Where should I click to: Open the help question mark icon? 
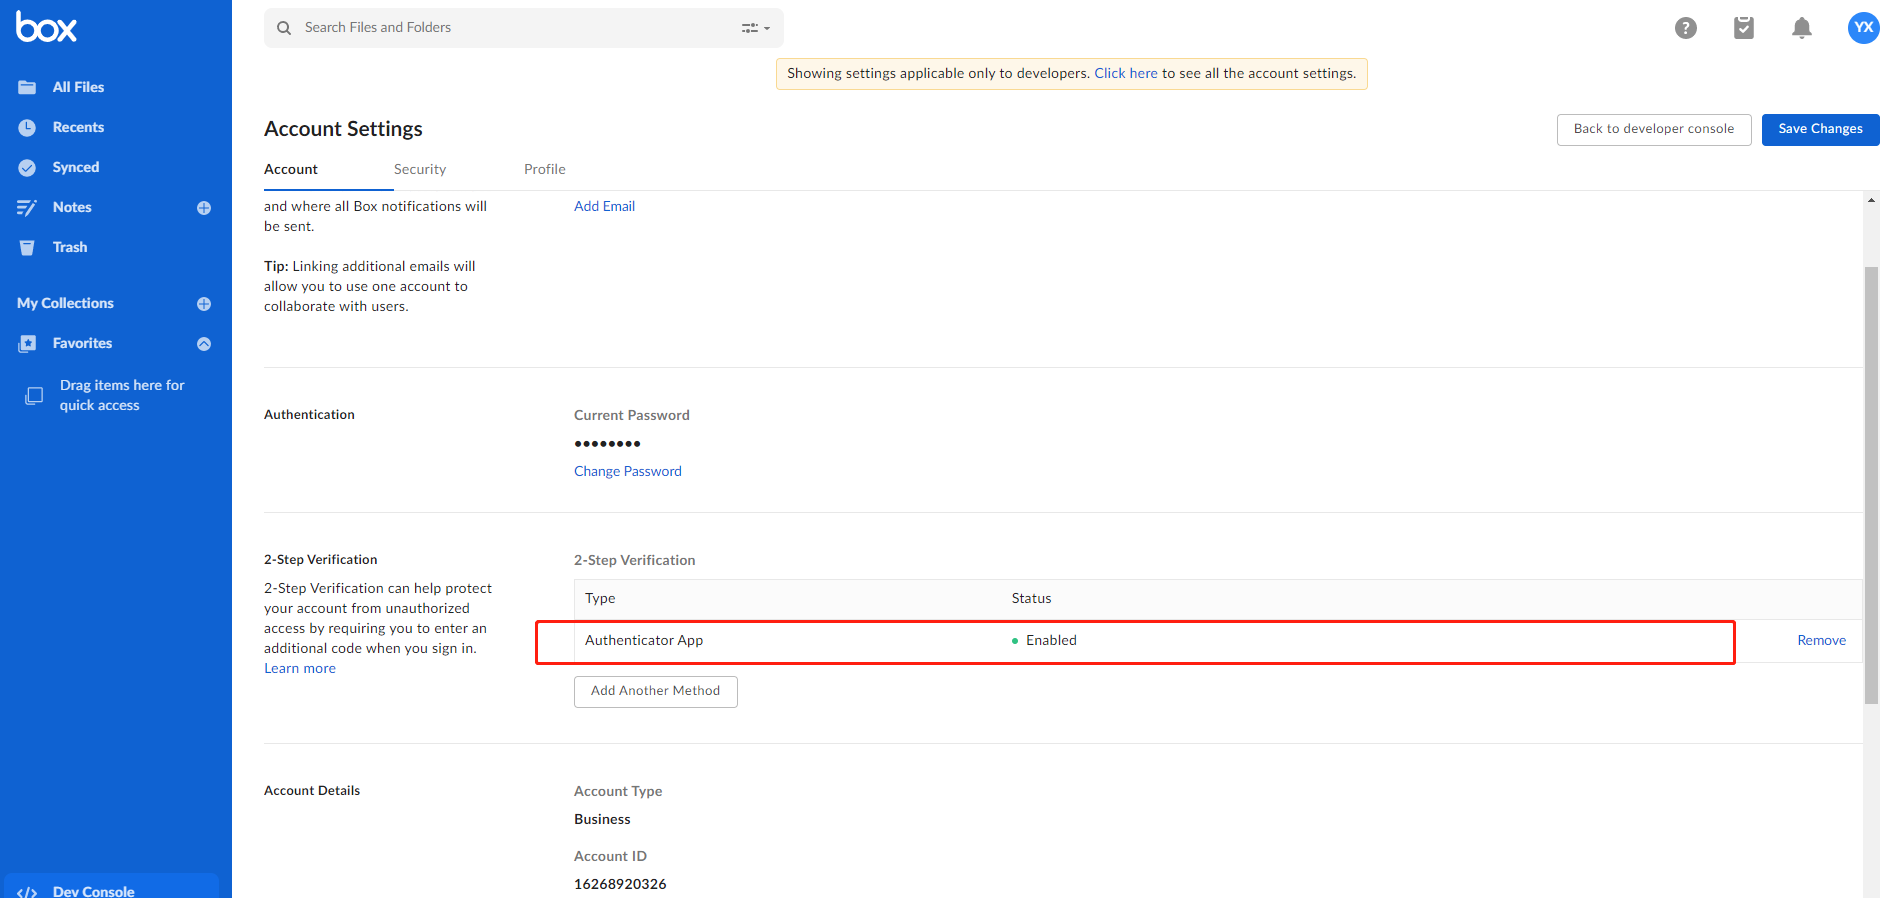1686,28
